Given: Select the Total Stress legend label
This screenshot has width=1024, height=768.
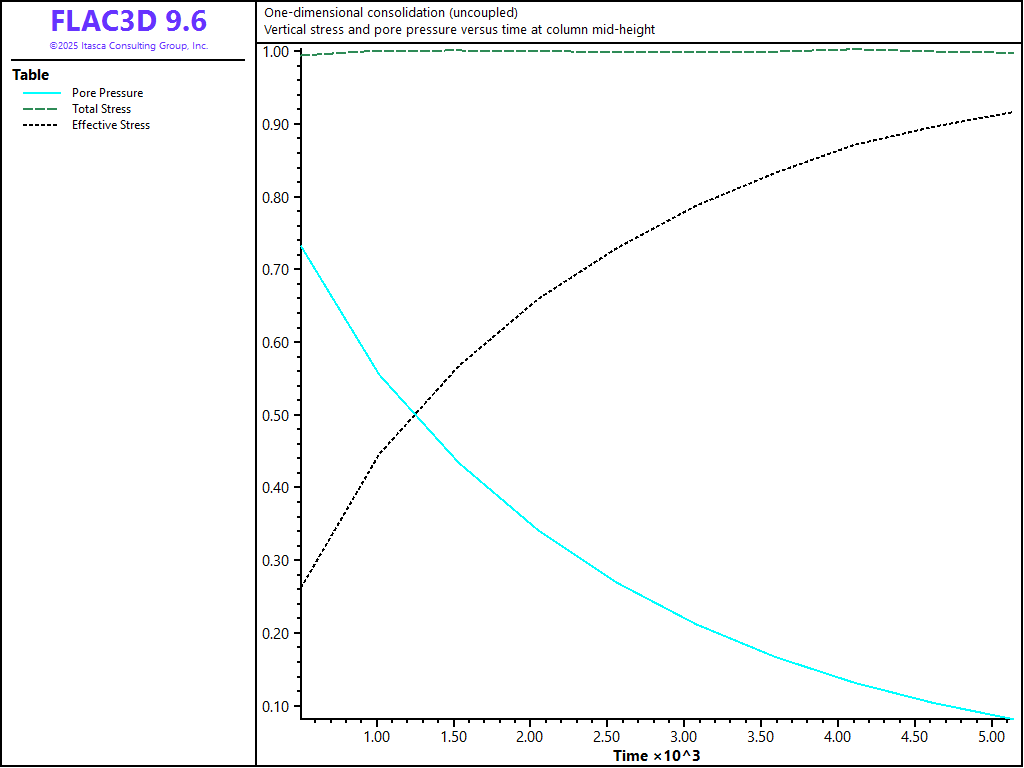Looking at the screenshot, I should pos(101,109).
